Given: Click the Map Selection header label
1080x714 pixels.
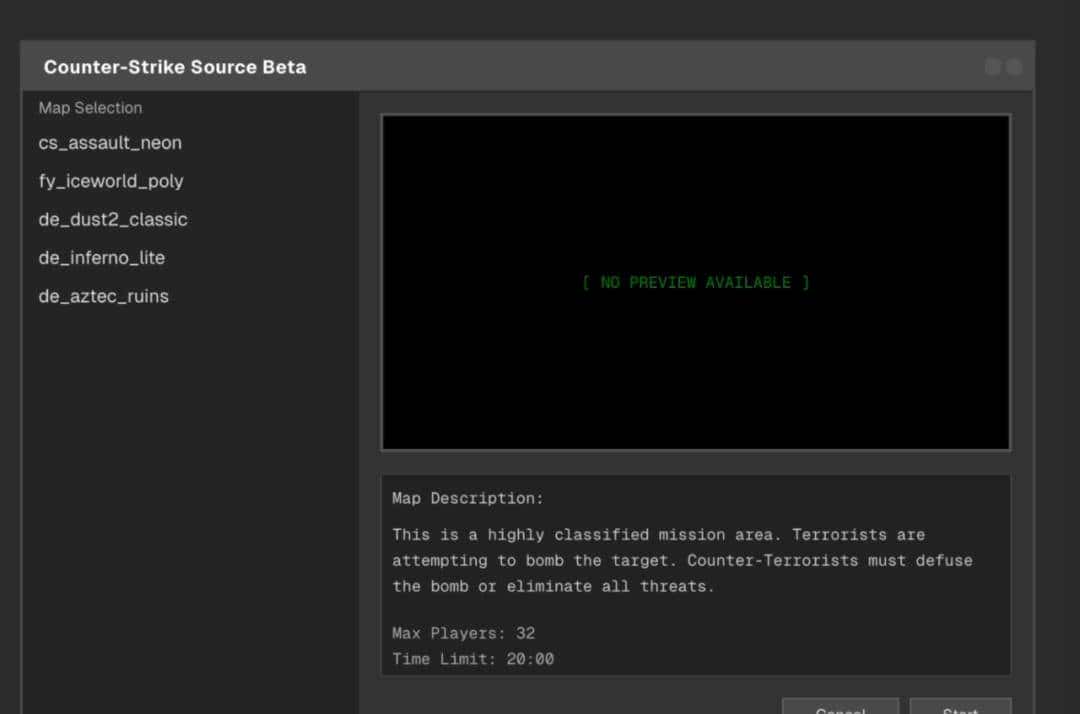Looking at the screenshot, I should (90, 108).
